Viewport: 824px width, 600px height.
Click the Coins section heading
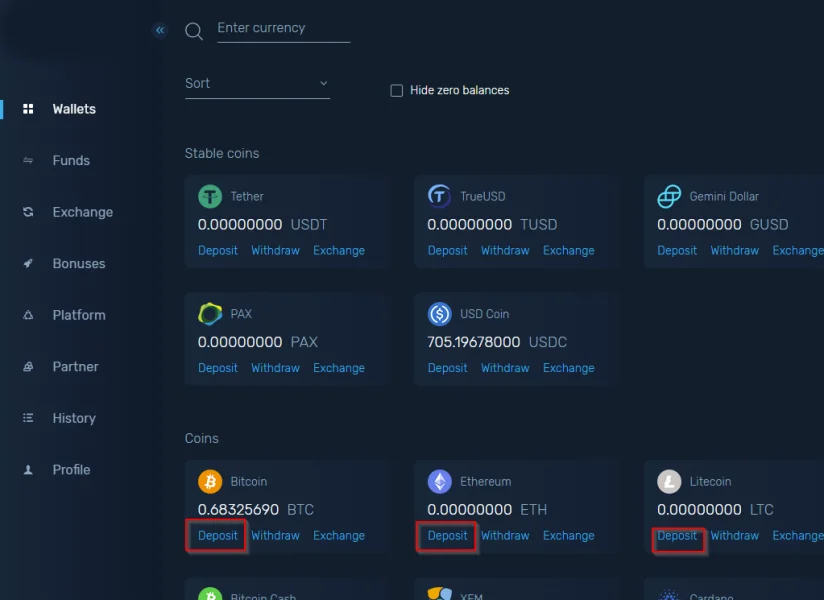[x=201, y=438]
